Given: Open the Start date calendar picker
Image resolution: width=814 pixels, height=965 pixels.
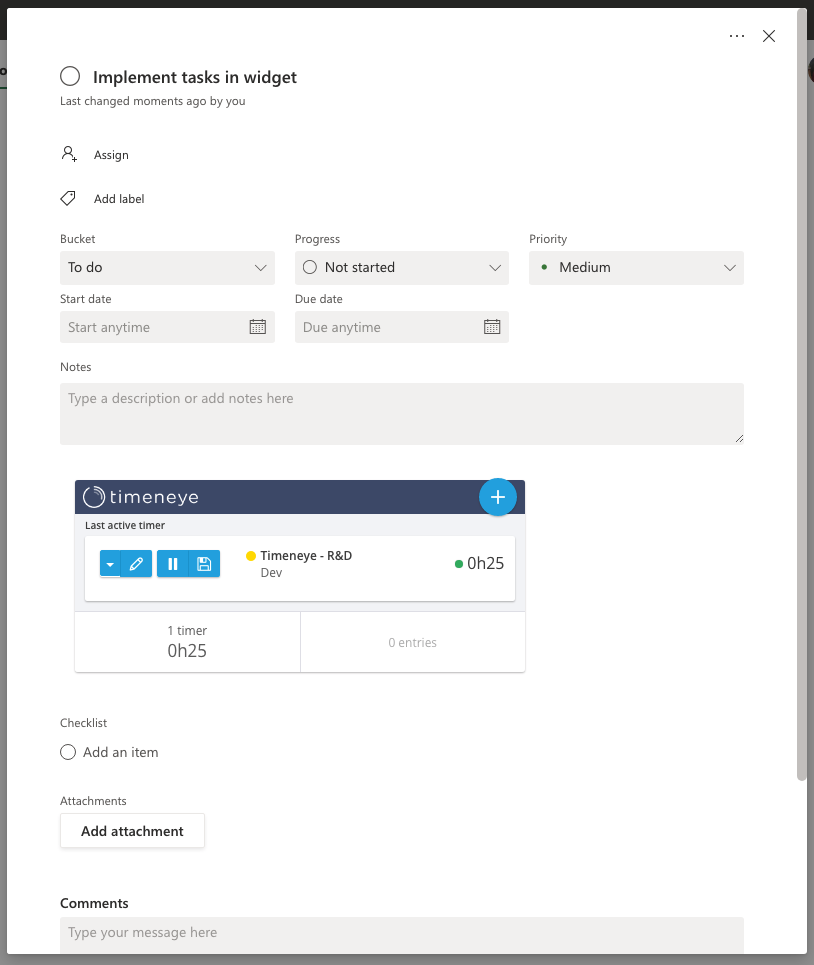Looking at the screenshot, I should [x=260, y=326].
